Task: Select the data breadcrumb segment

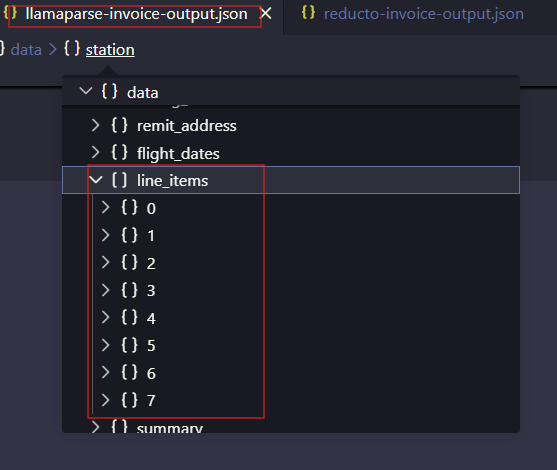Action: 26,50
